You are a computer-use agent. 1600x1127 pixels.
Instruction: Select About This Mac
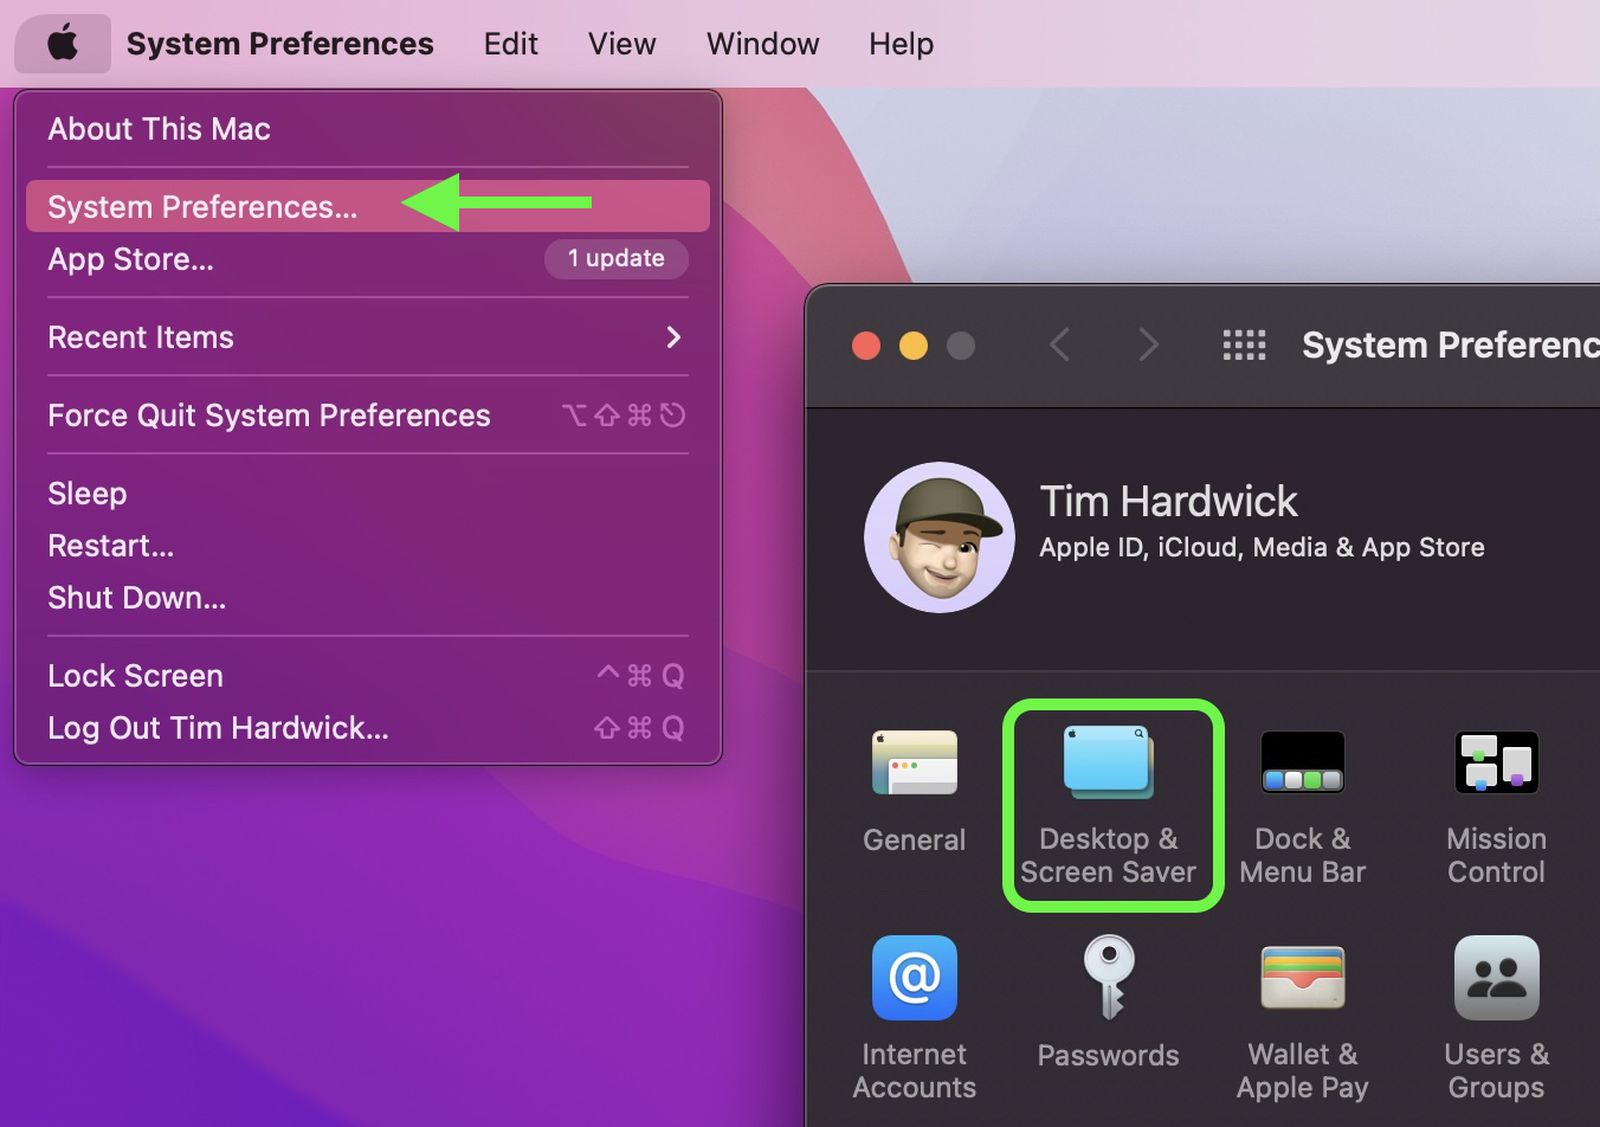(x=158, y=128)
